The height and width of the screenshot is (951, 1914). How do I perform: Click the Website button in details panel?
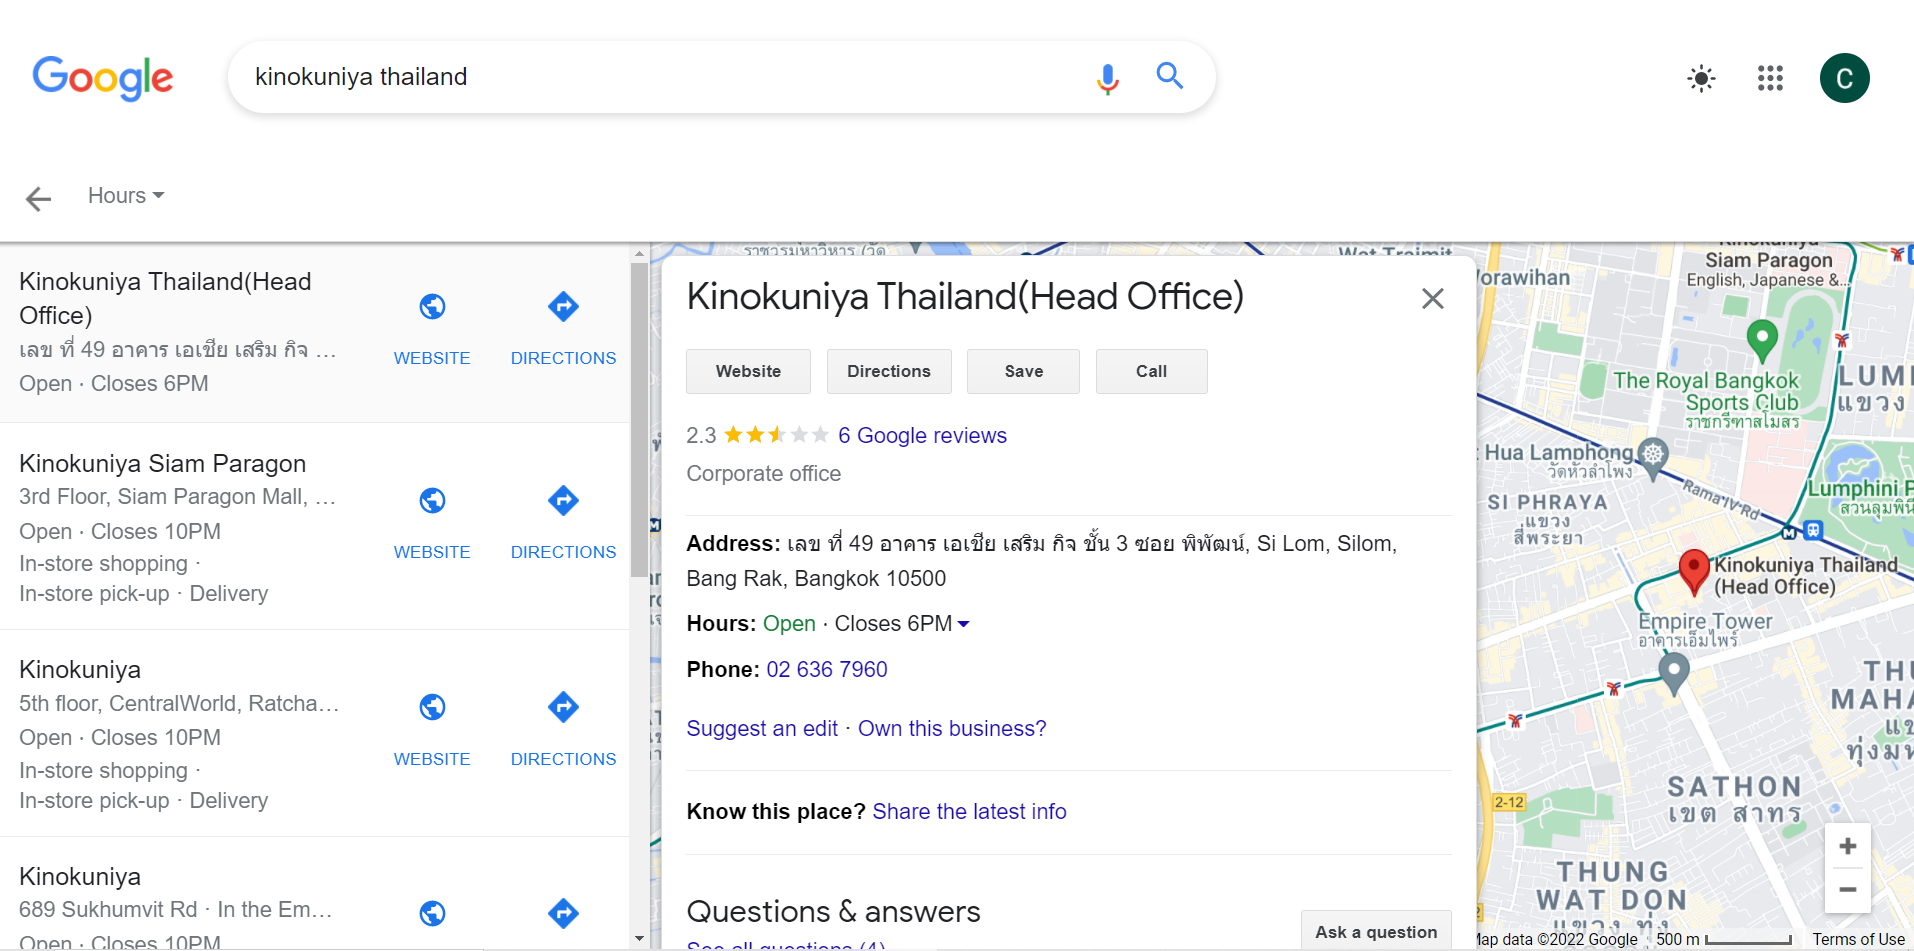click(748, 371)
